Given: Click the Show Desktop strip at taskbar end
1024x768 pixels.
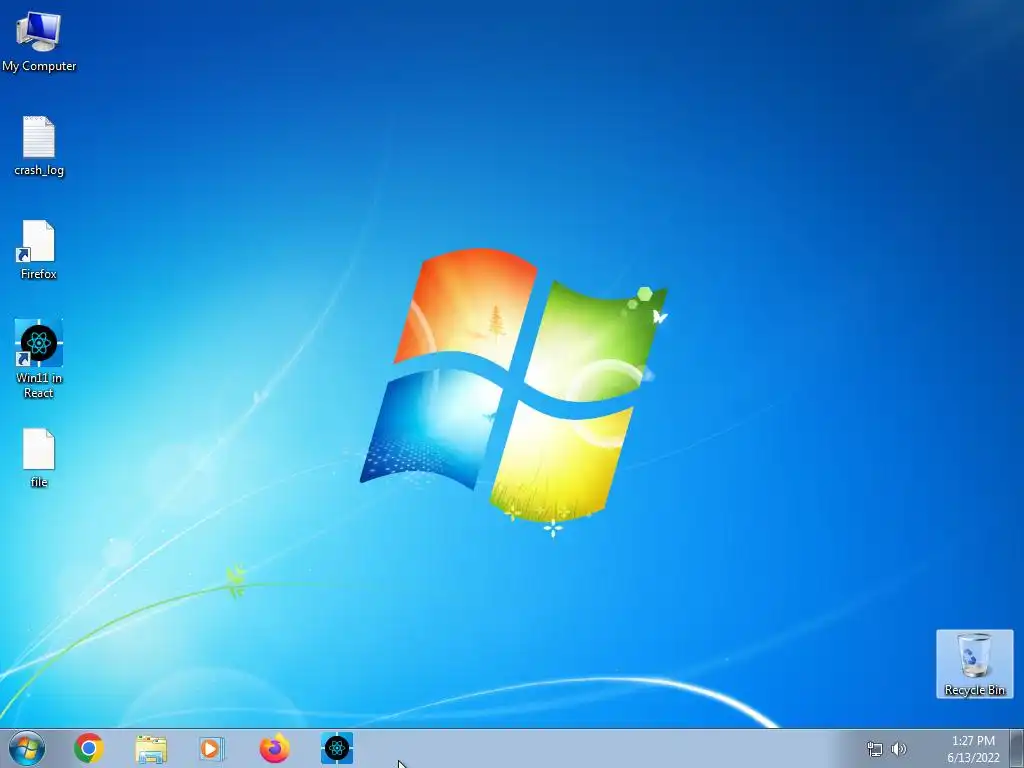Looking at the screenshot, I should pyautogui.click(x=1017, y=748).
